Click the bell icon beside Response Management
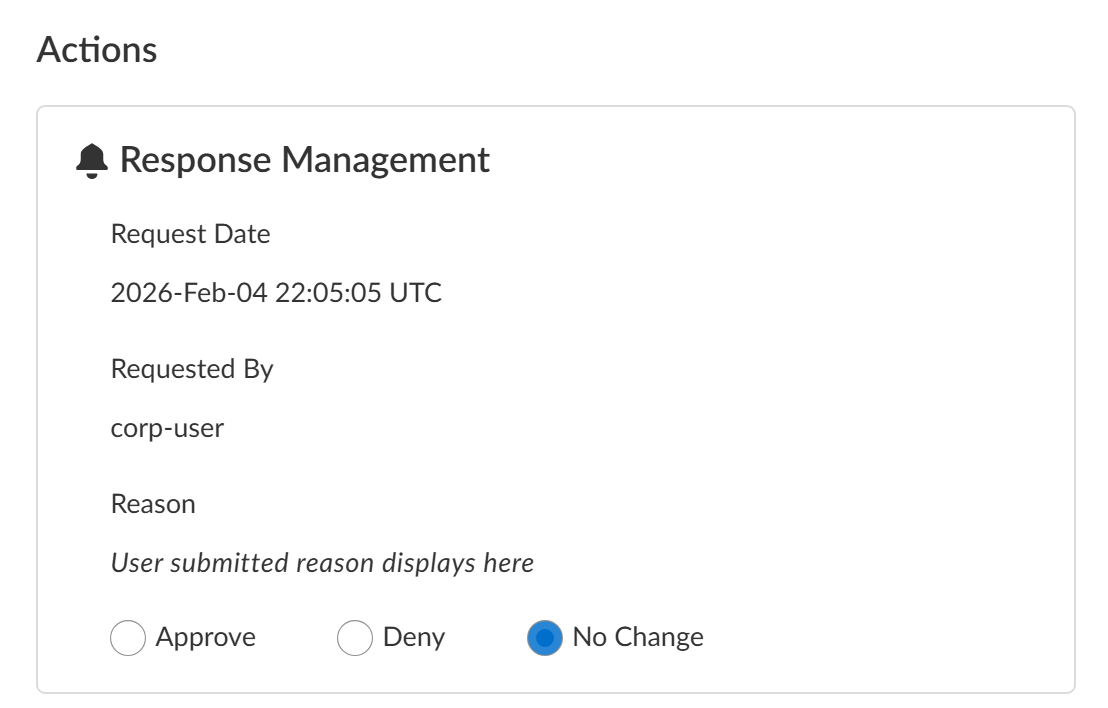The image size is (1108, 708). (x=92, y=160)
